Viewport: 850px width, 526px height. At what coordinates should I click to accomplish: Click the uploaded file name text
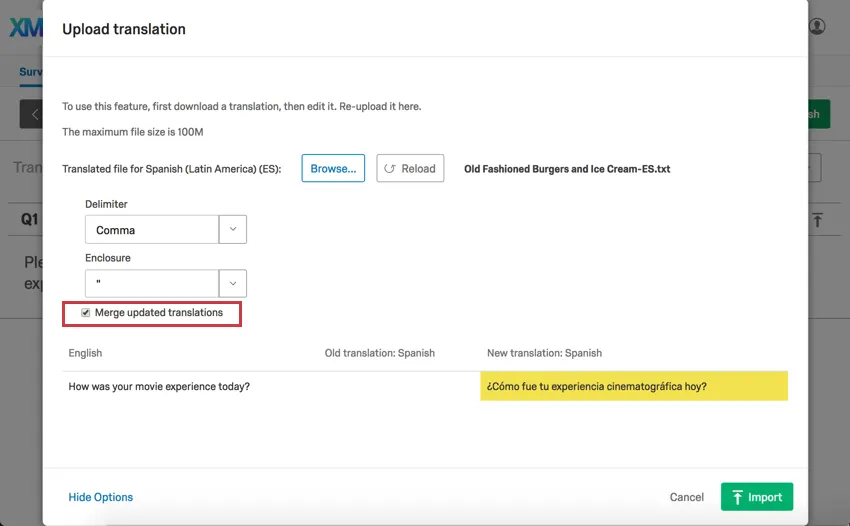tap(567, 169)
